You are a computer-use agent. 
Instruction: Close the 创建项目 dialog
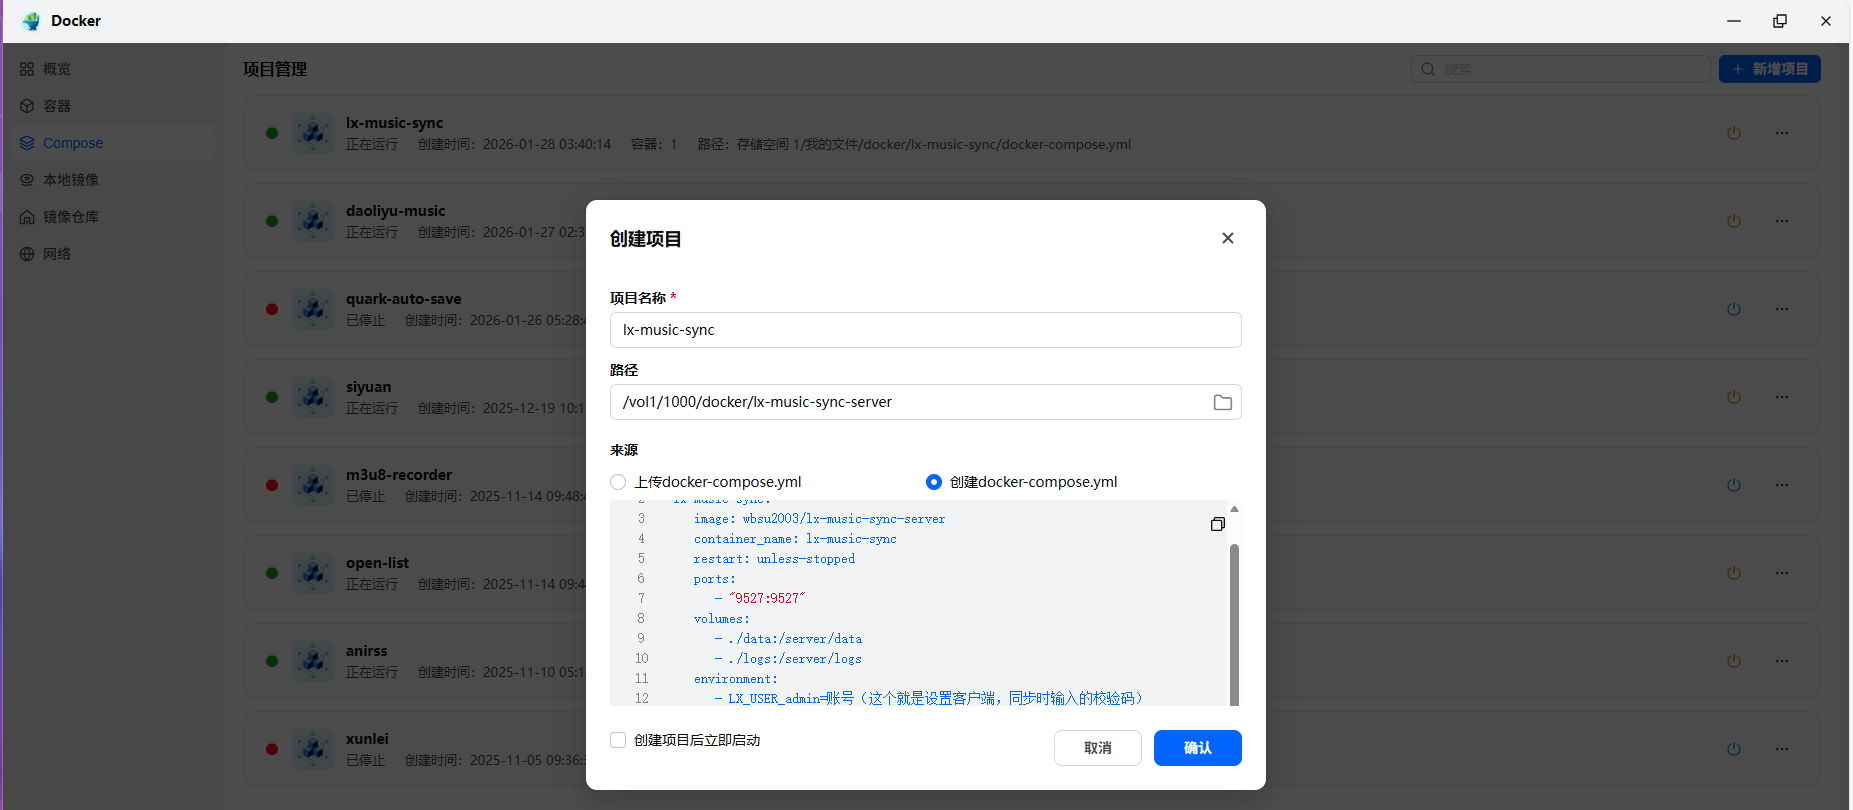(1228, 238)
